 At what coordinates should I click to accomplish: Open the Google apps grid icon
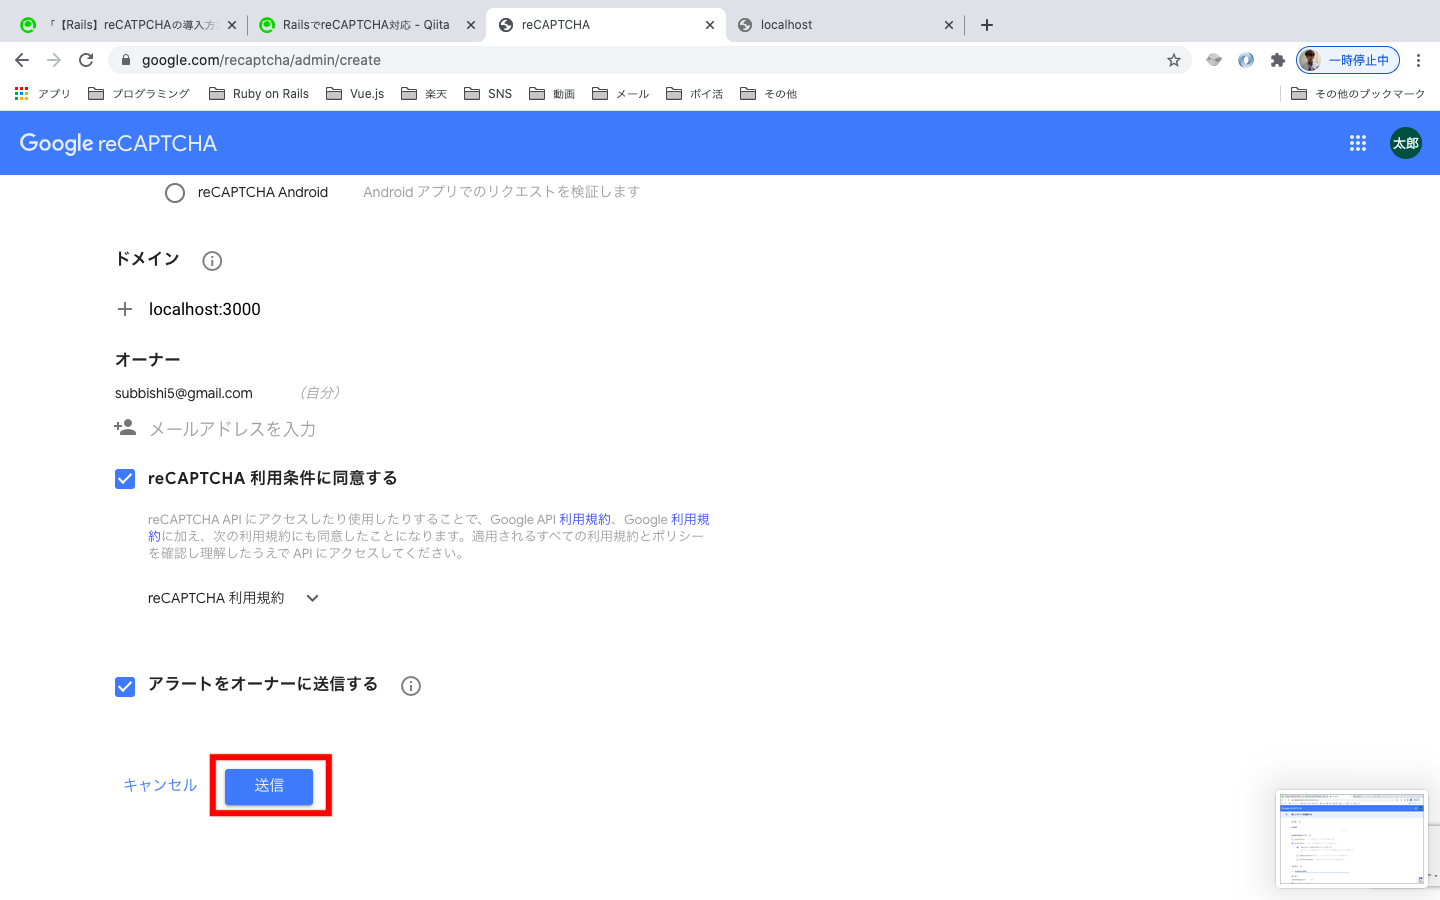1358,143
